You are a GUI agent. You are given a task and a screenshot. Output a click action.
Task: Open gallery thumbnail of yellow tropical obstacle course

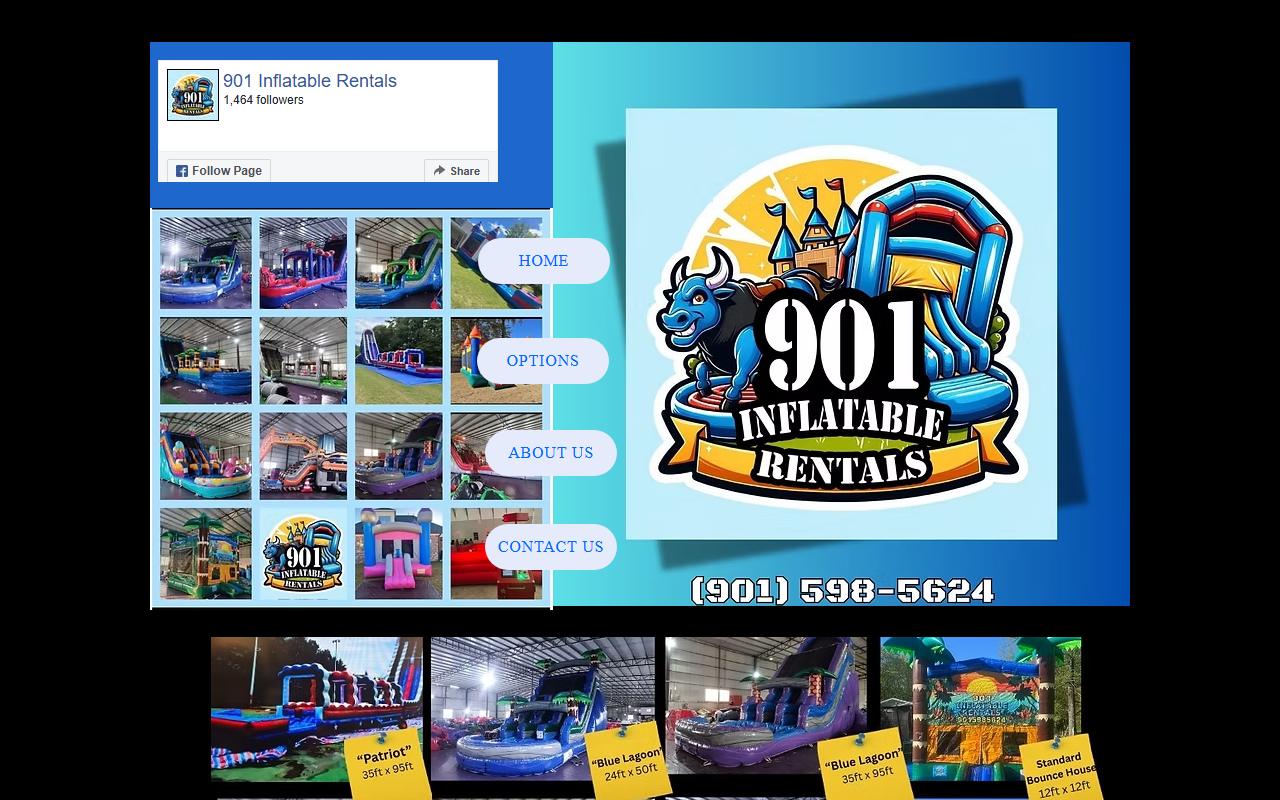pos(206,361)
